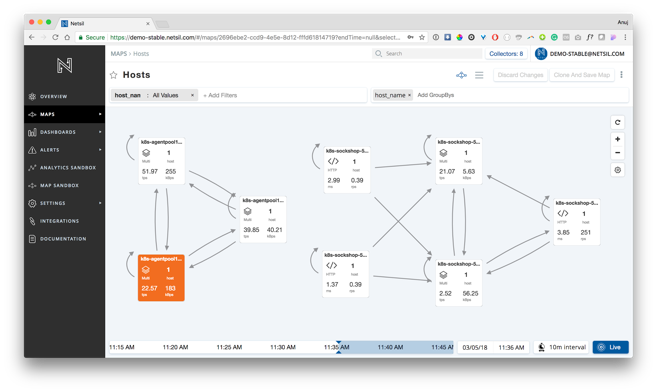
Task: Select HTTP node showing 2.99 ms
Action: coord(347,170)
